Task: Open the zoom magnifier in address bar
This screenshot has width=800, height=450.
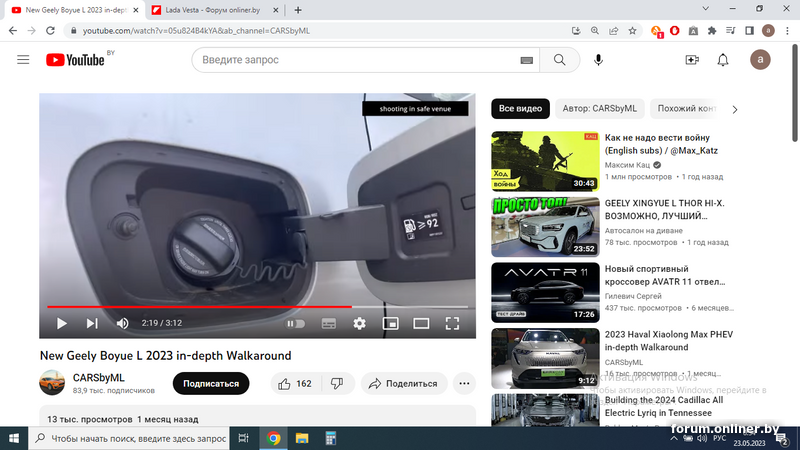Action: click(x=595, y=31)
